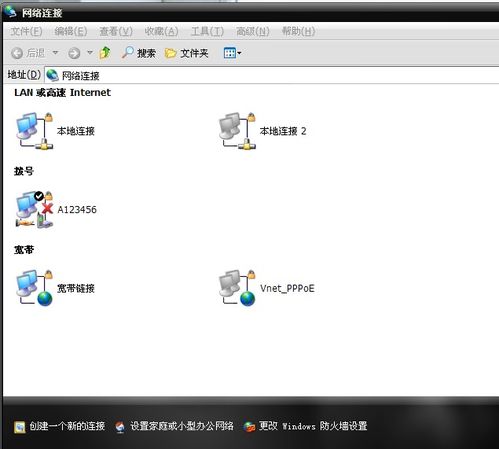Select the A123456 dial-up connection icon
Screen dimensions: 499x449
point(35,210)
